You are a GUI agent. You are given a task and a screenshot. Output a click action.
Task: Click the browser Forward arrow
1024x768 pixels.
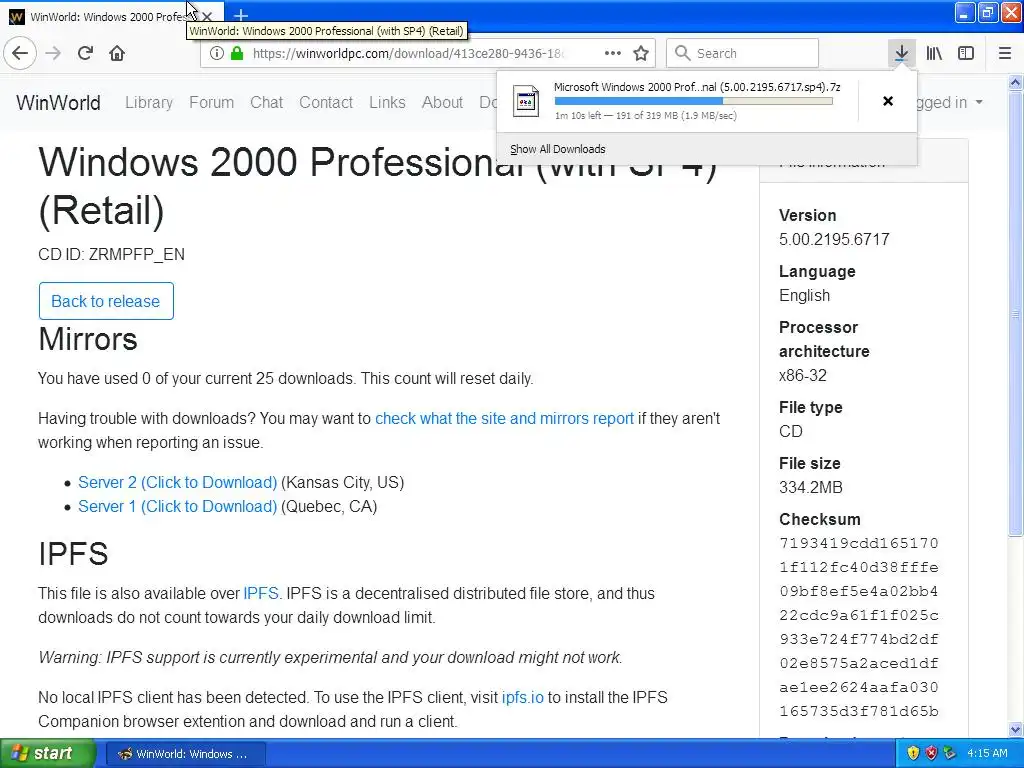click(x=53, y=53)
